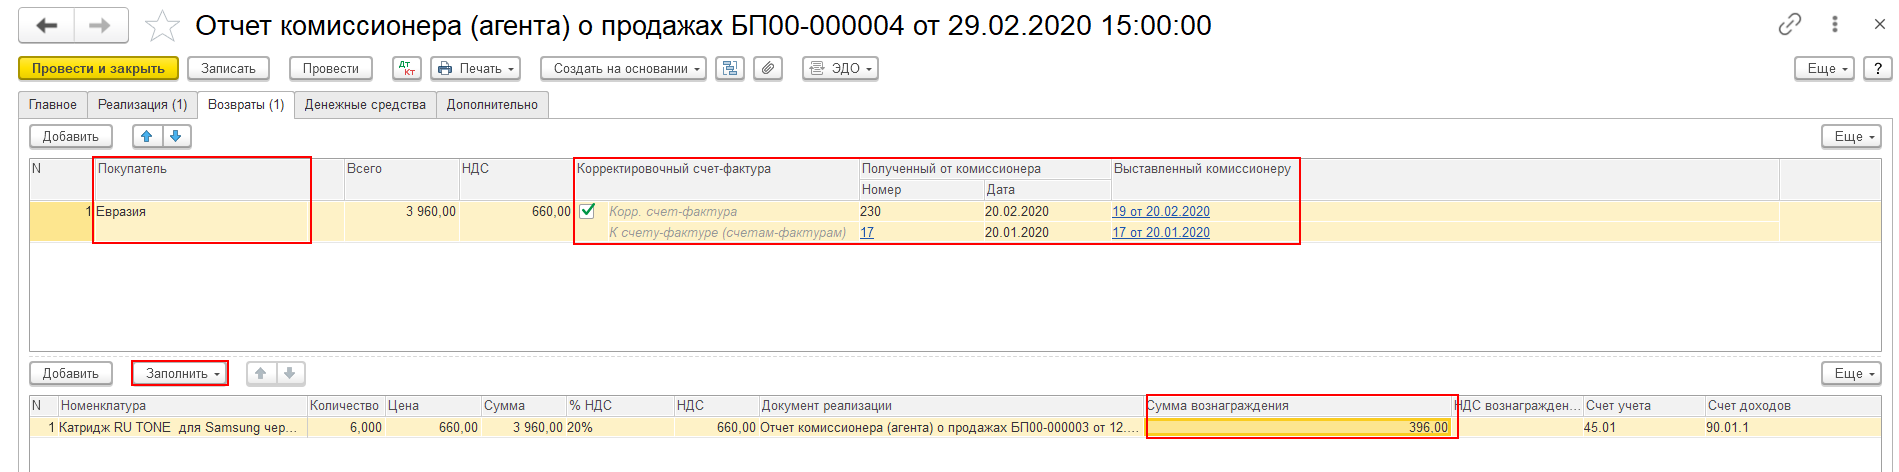Open the ЭДО dropdown menu

pos(840,68)
